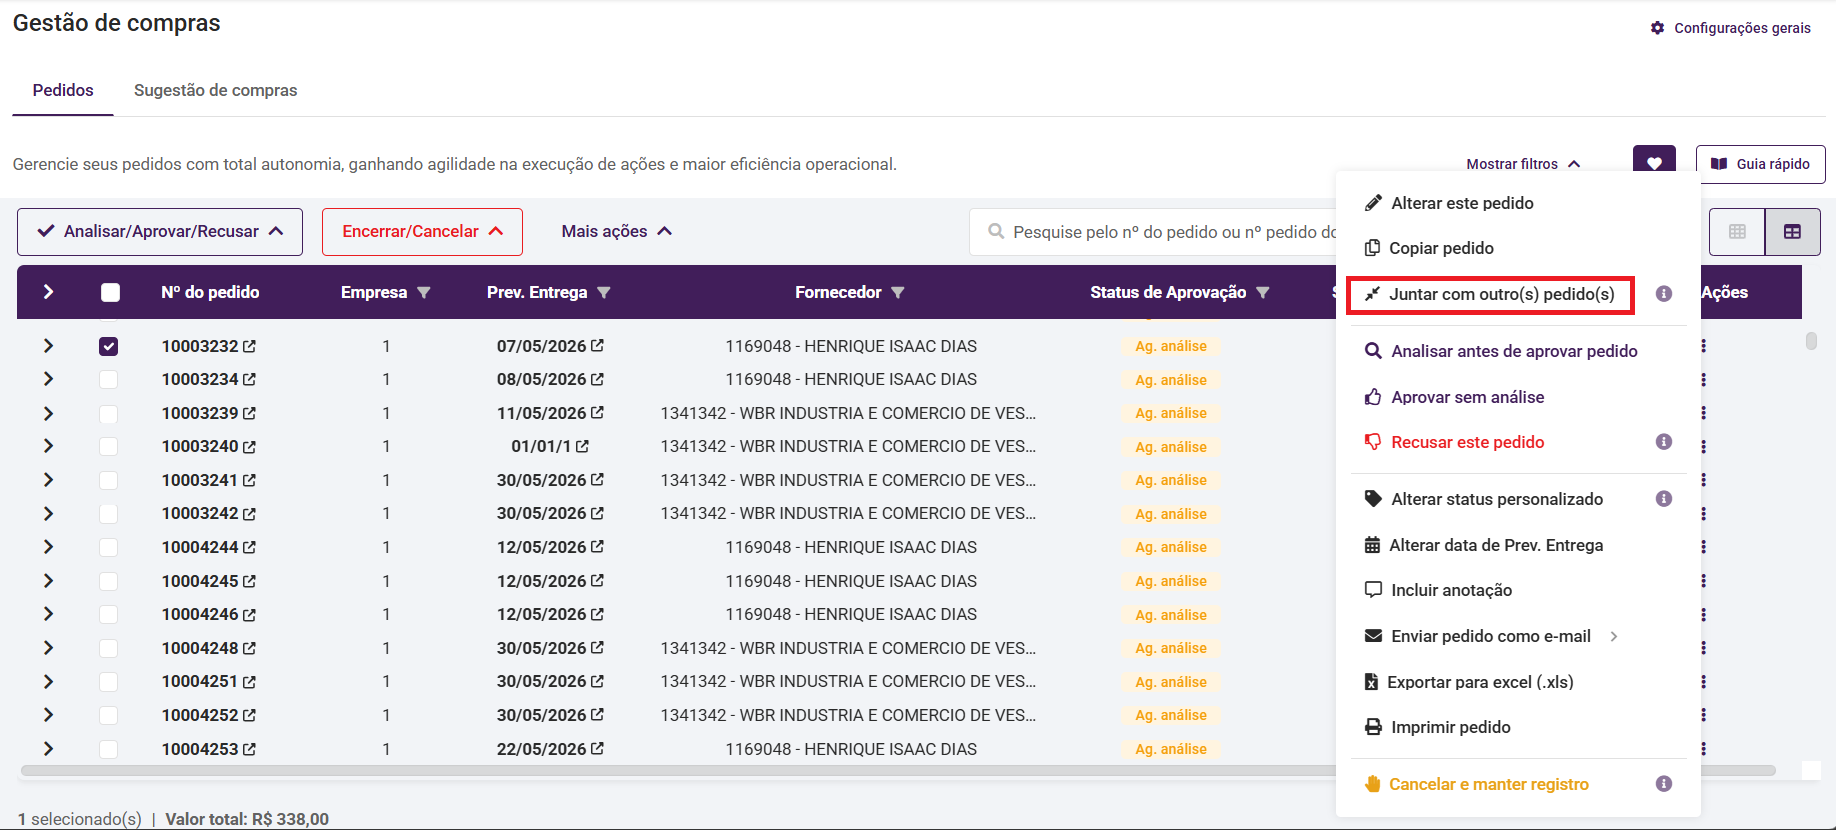1836x830 pixels.
Task: Open the Mais ações dropdown
Action: click(616, 231)
